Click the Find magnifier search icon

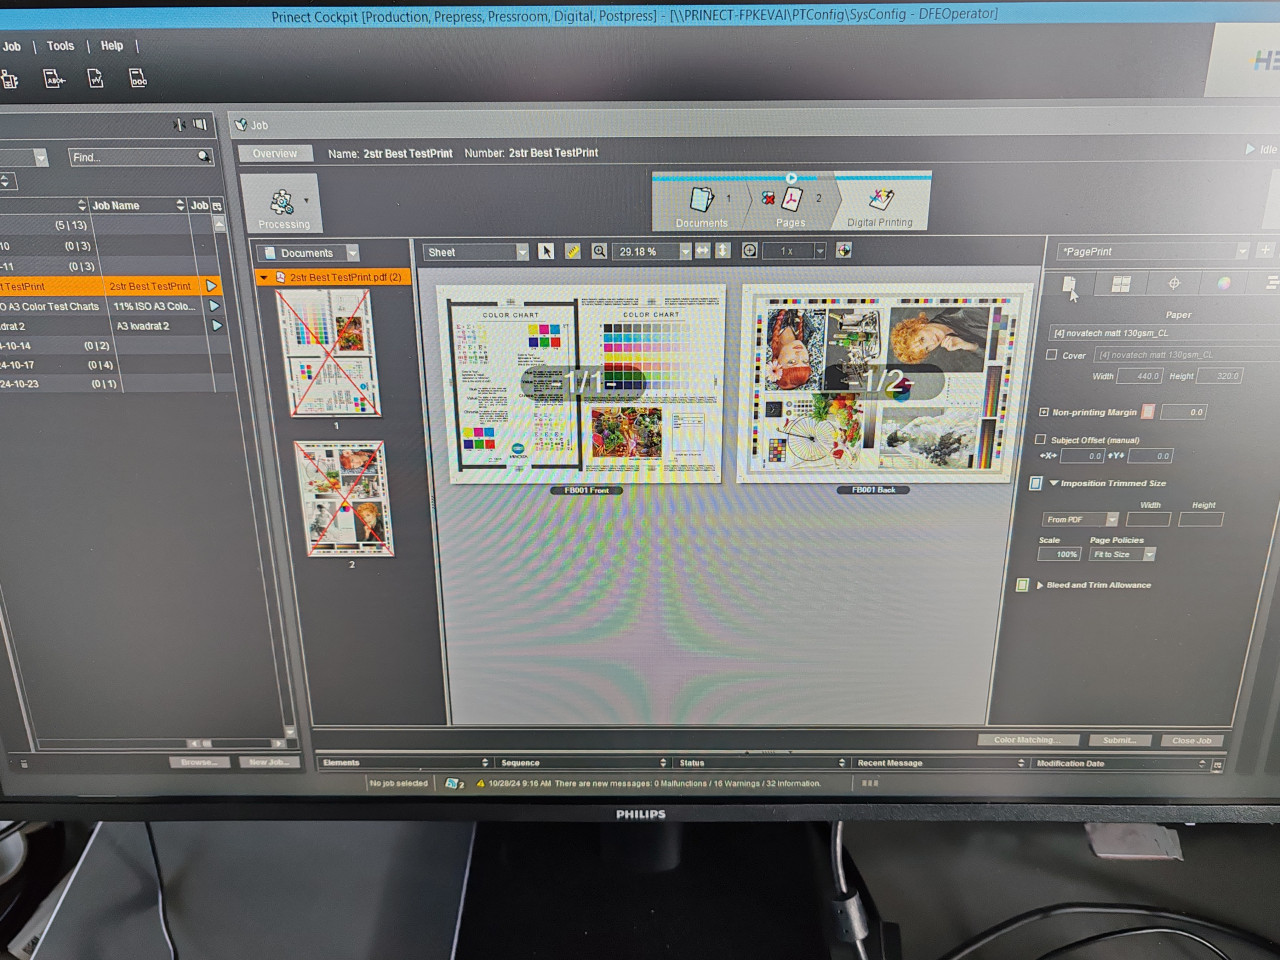pos(204,157)
